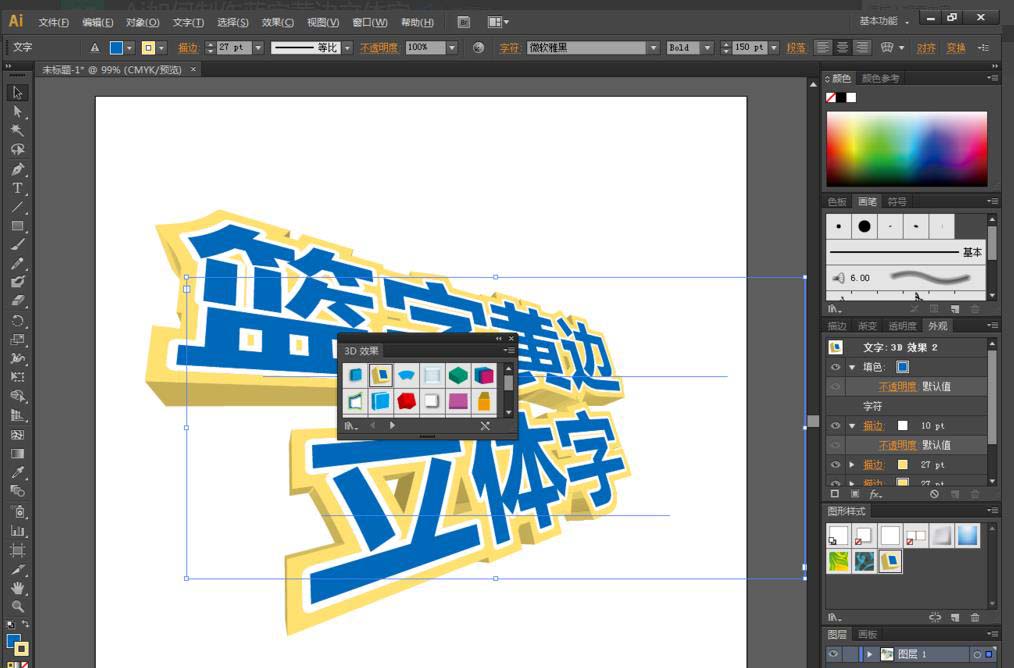Image resolution: width=1014 pixels, height=668 pixels.
Task: Click the fx add effect icon
Action: pos(875,494)
